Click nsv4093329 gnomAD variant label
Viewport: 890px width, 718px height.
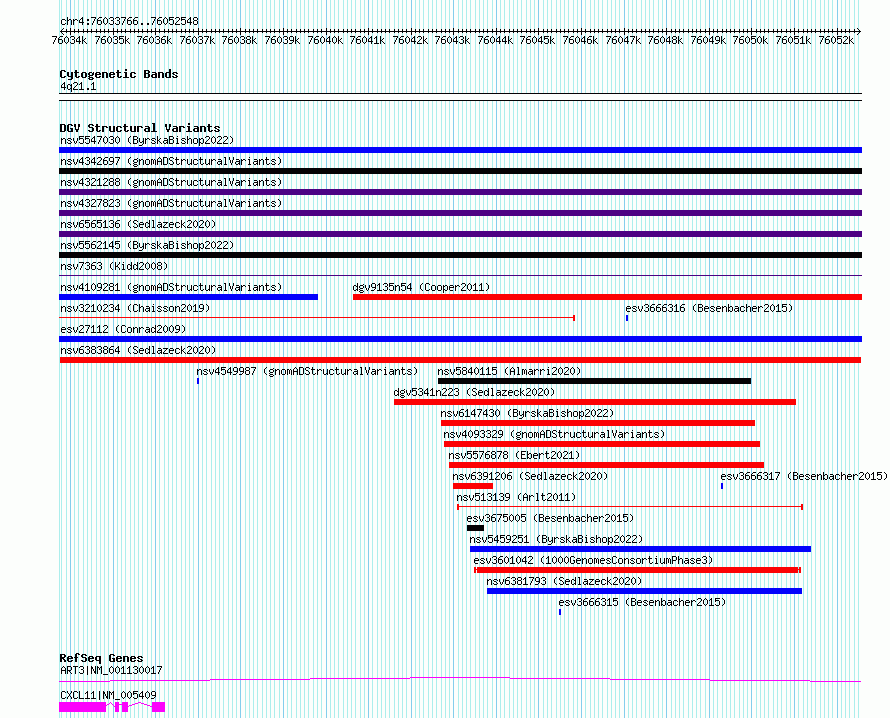(x=554, y=434)
